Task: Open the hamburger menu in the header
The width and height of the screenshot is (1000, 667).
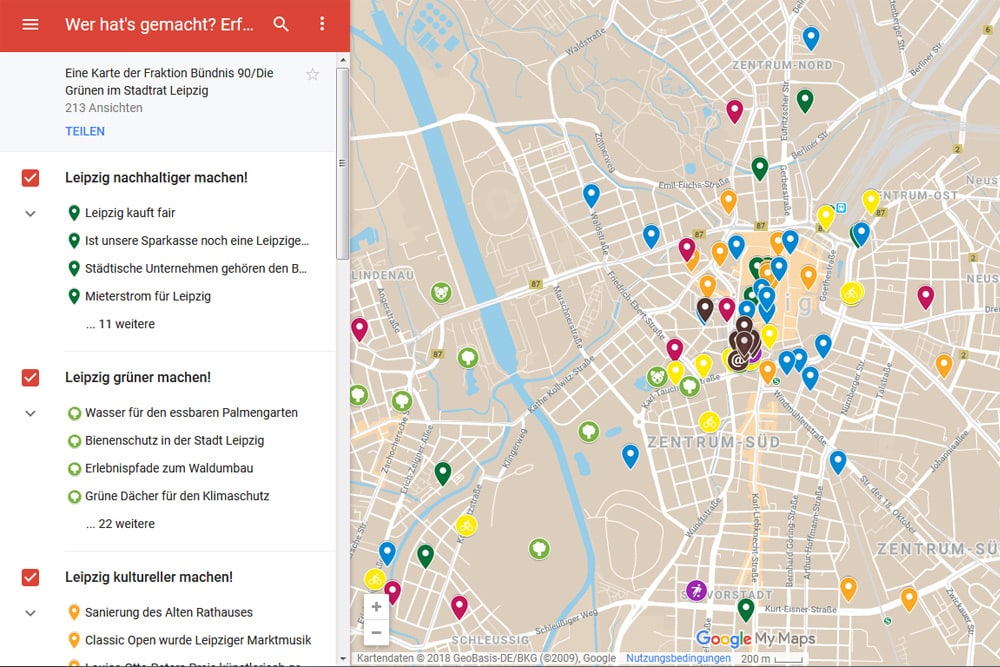Action: [x=29, y=23]
